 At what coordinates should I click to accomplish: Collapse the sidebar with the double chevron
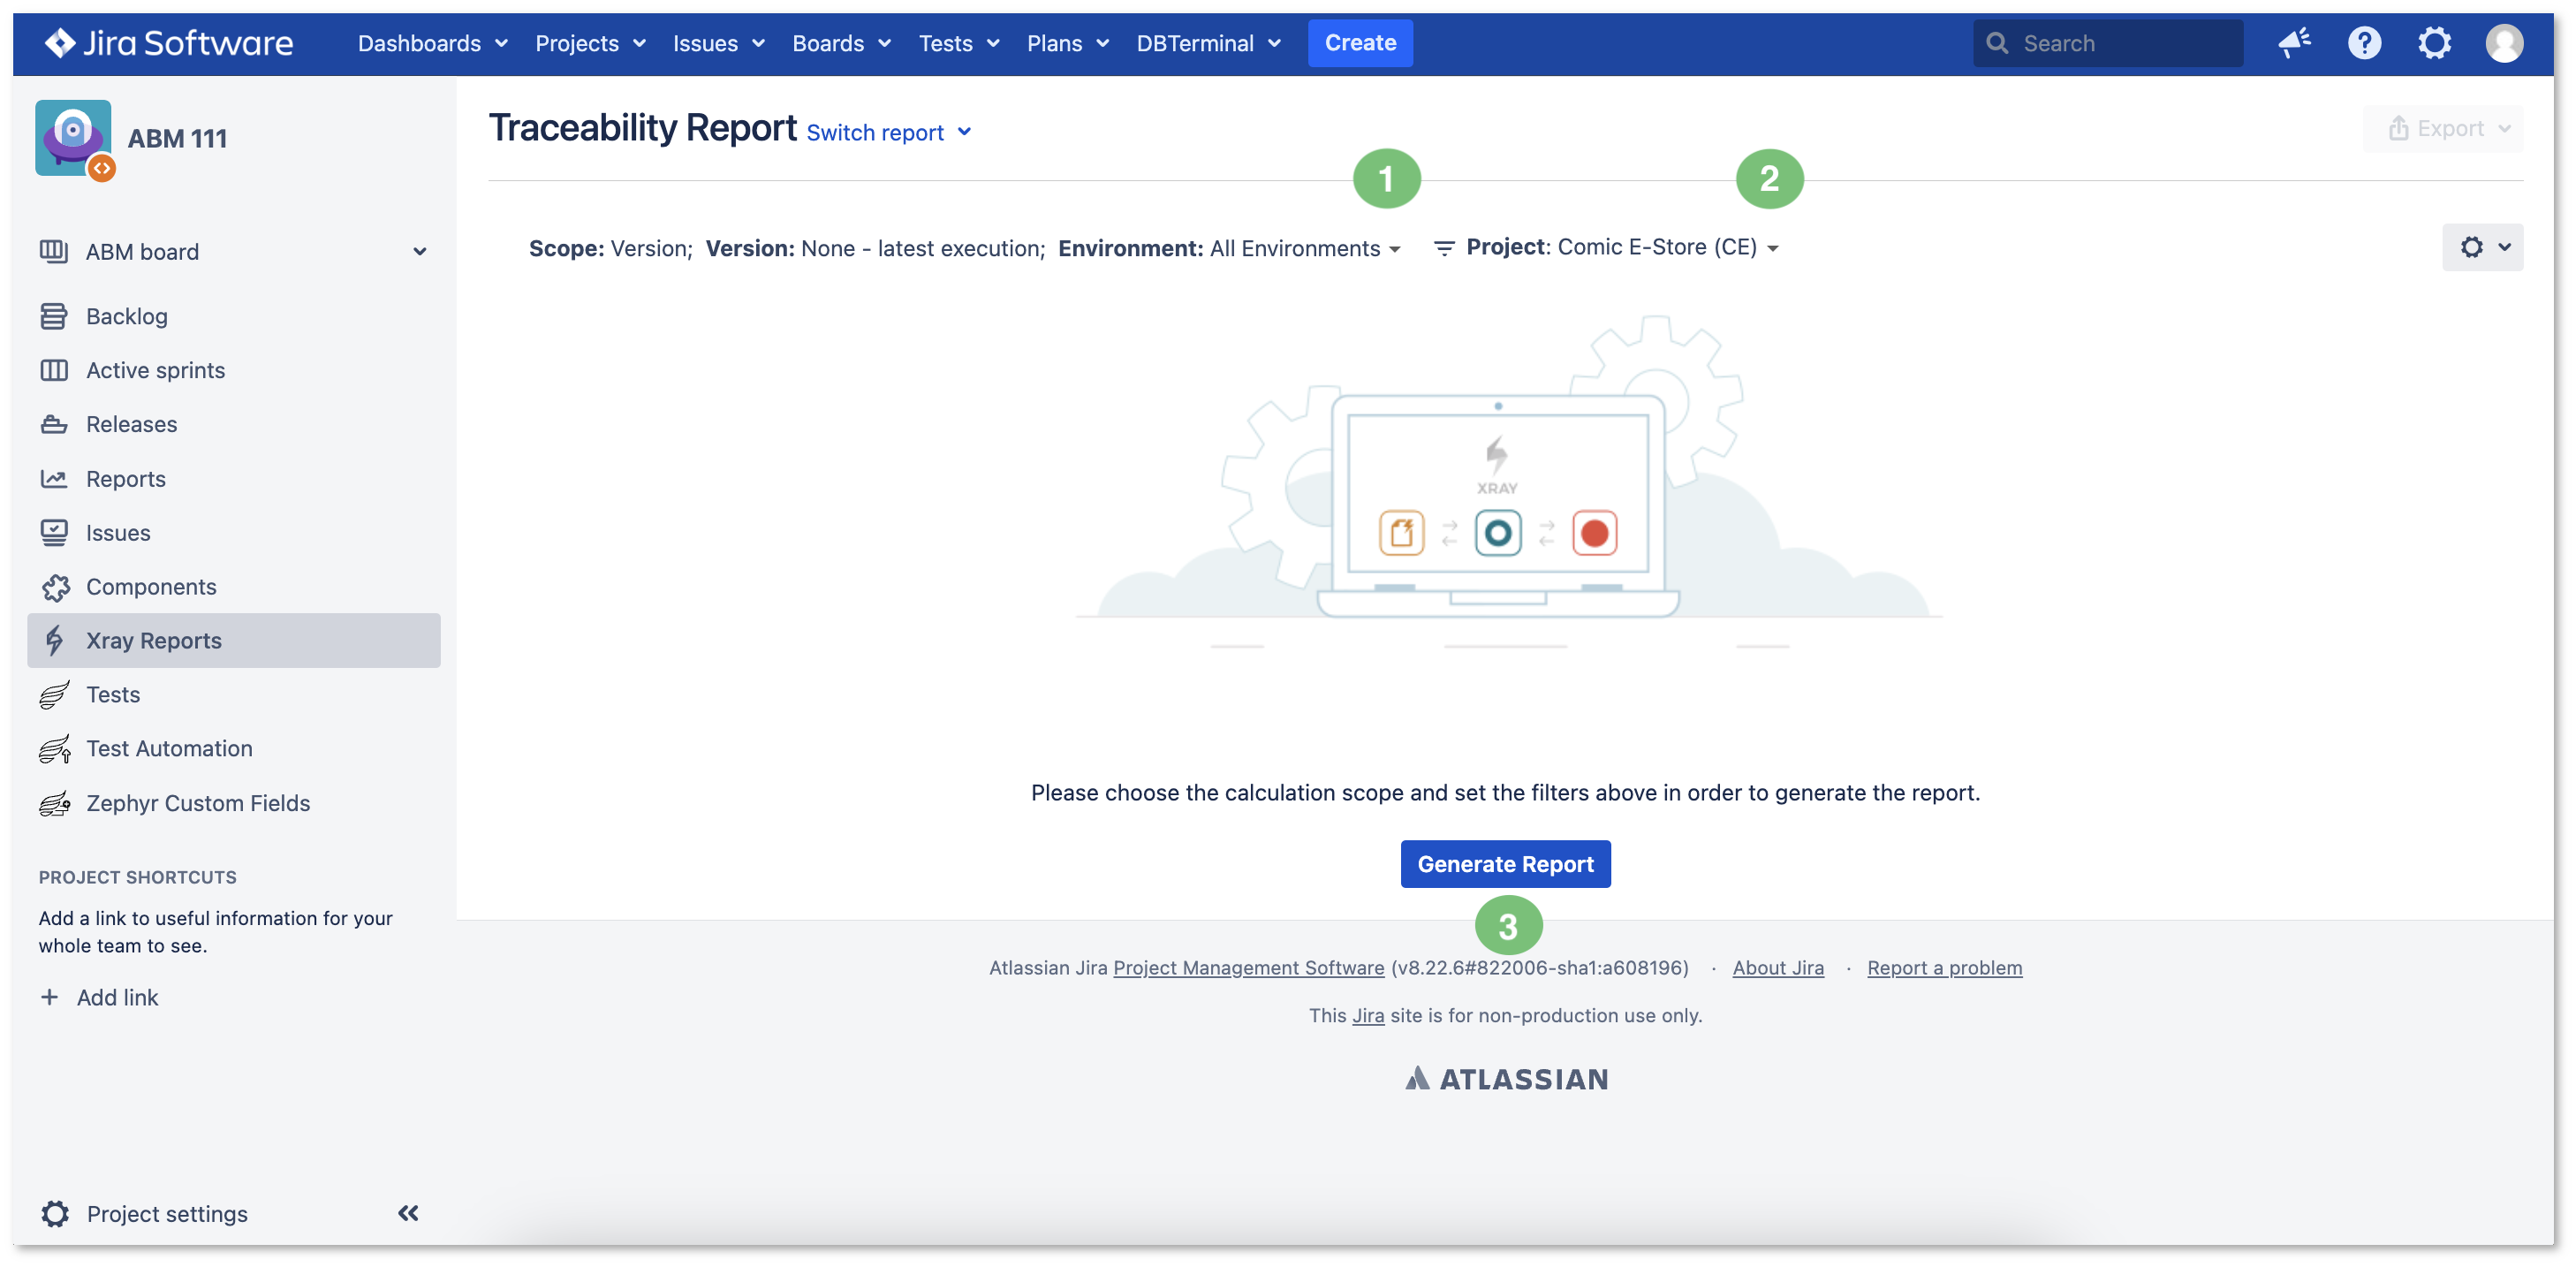click(x=408, y=1213)
